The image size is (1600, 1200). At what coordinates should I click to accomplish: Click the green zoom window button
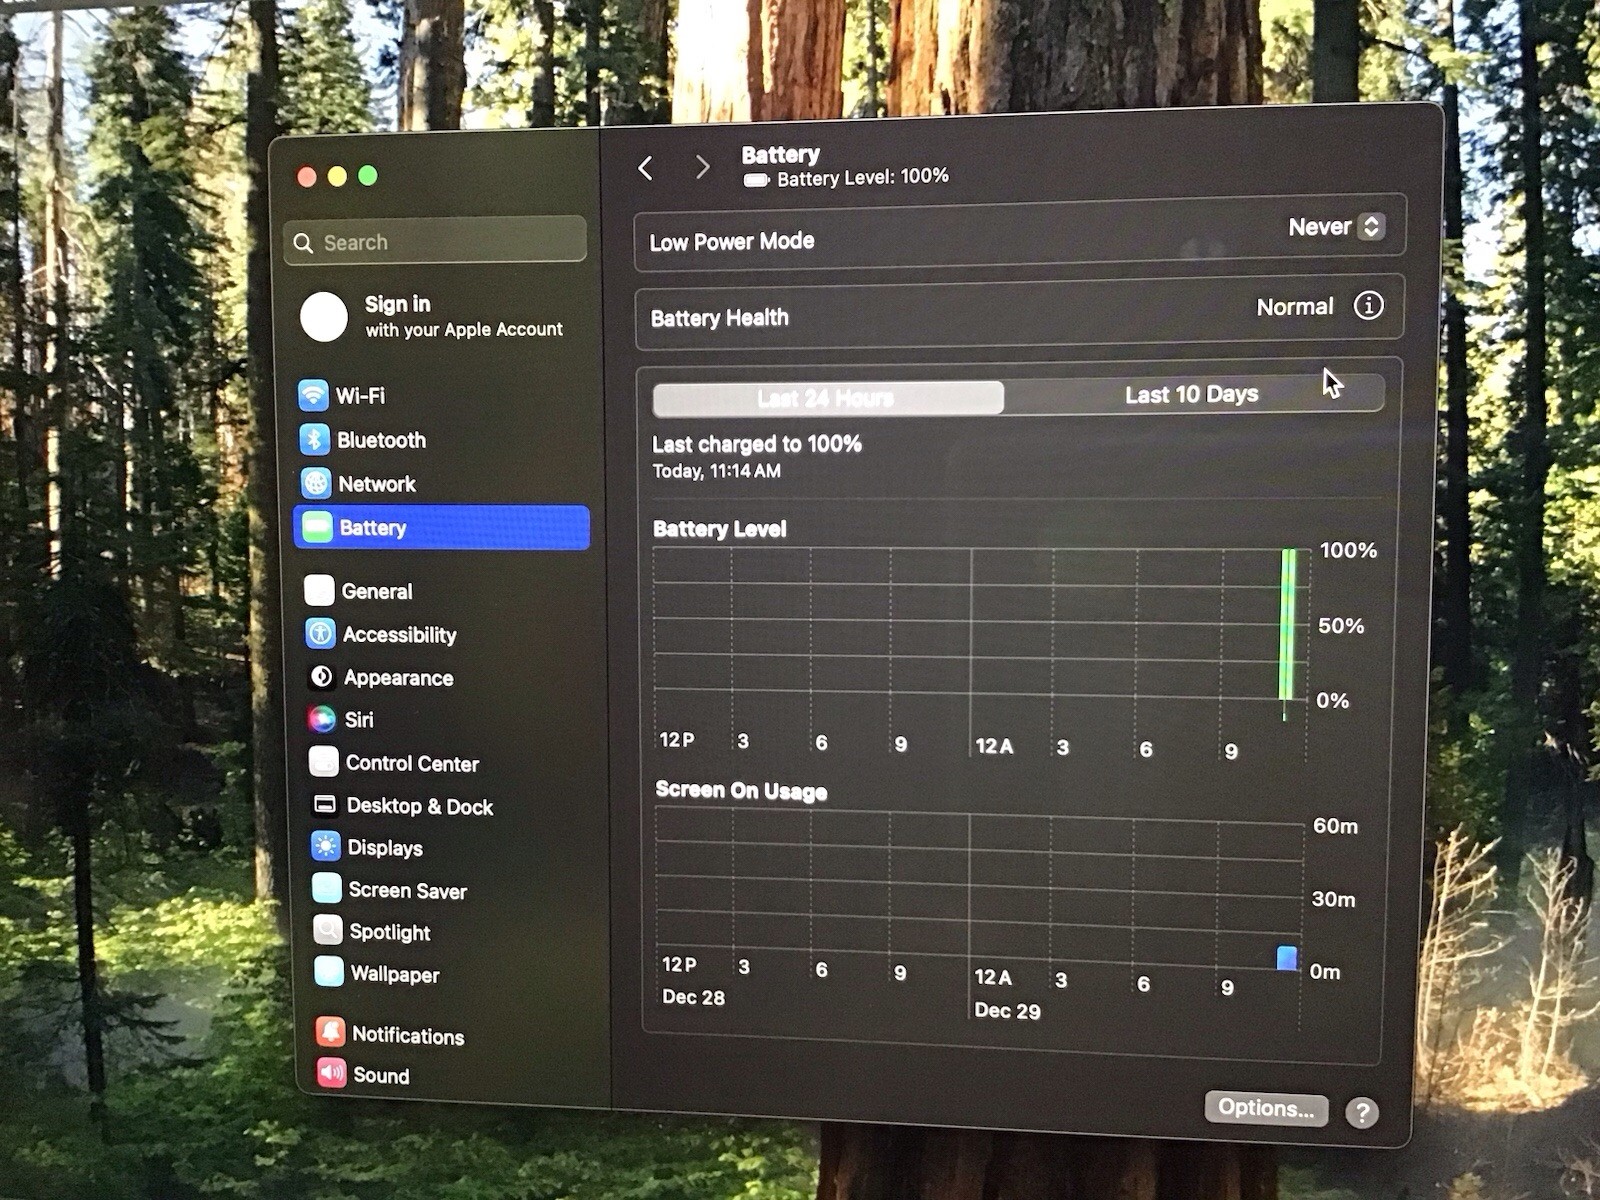[368, 175]
